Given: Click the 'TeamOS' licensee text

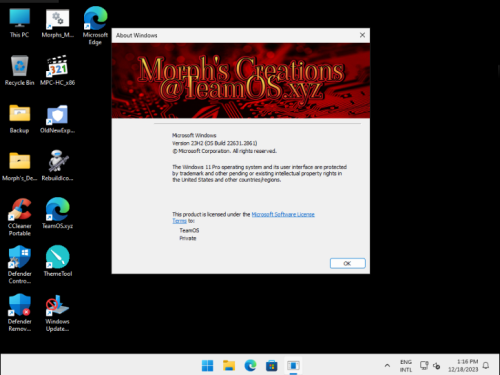Looking at the screenshot, I should (189, 230).
